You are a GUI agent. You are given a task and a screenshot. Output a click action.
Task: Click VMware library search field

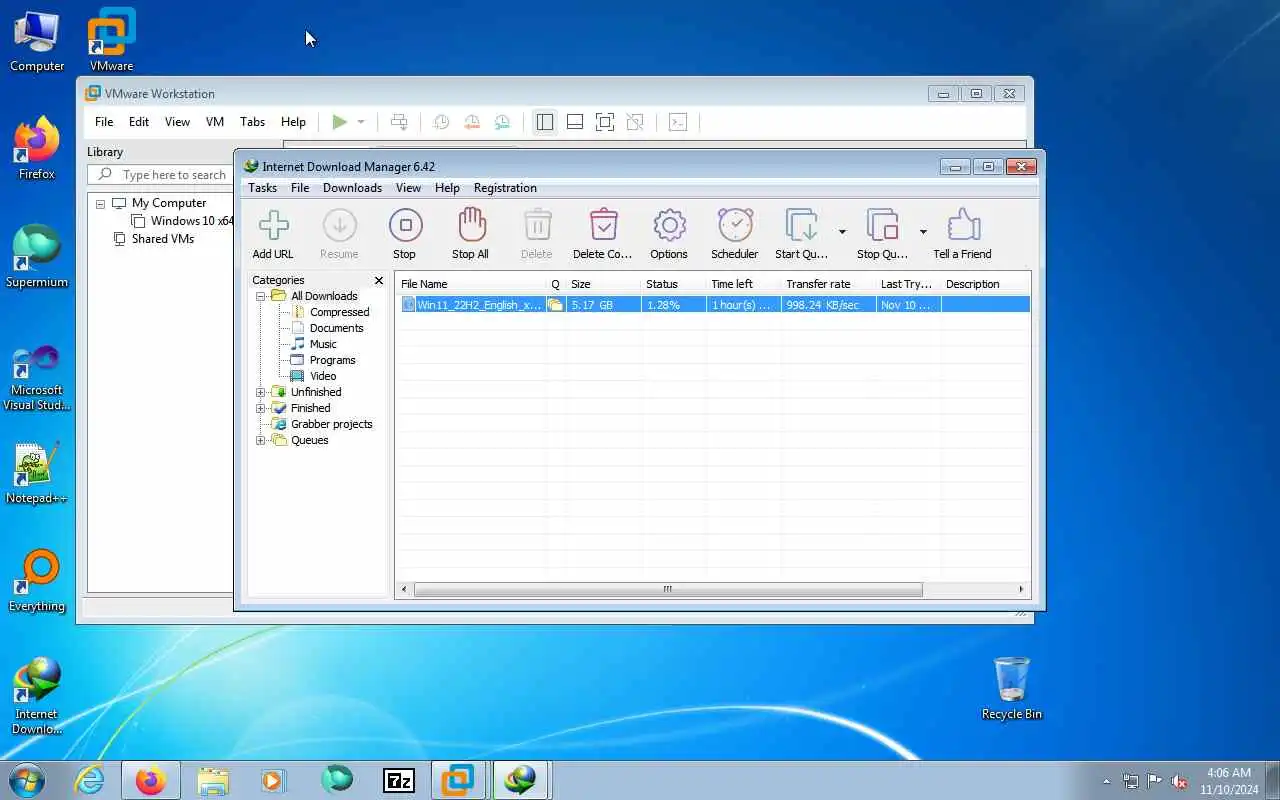click(x=160, y=175)
